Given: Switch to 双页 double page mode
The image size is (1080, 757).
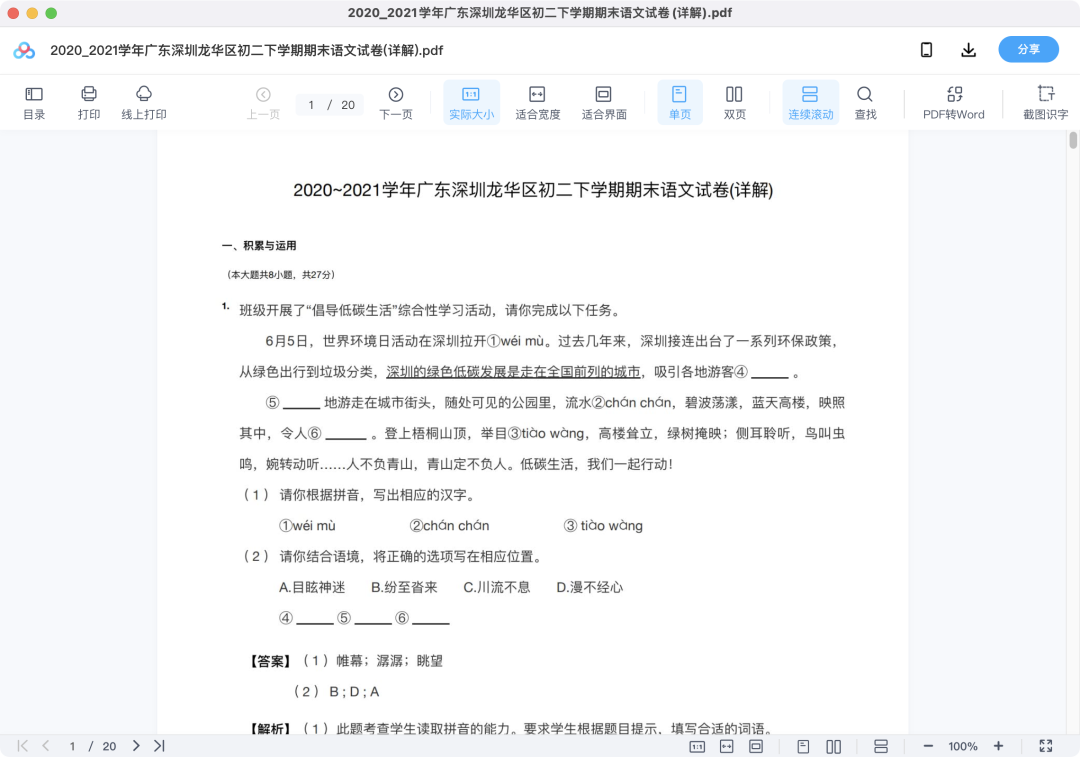Looking at the screenshot, I should point(734,102).
